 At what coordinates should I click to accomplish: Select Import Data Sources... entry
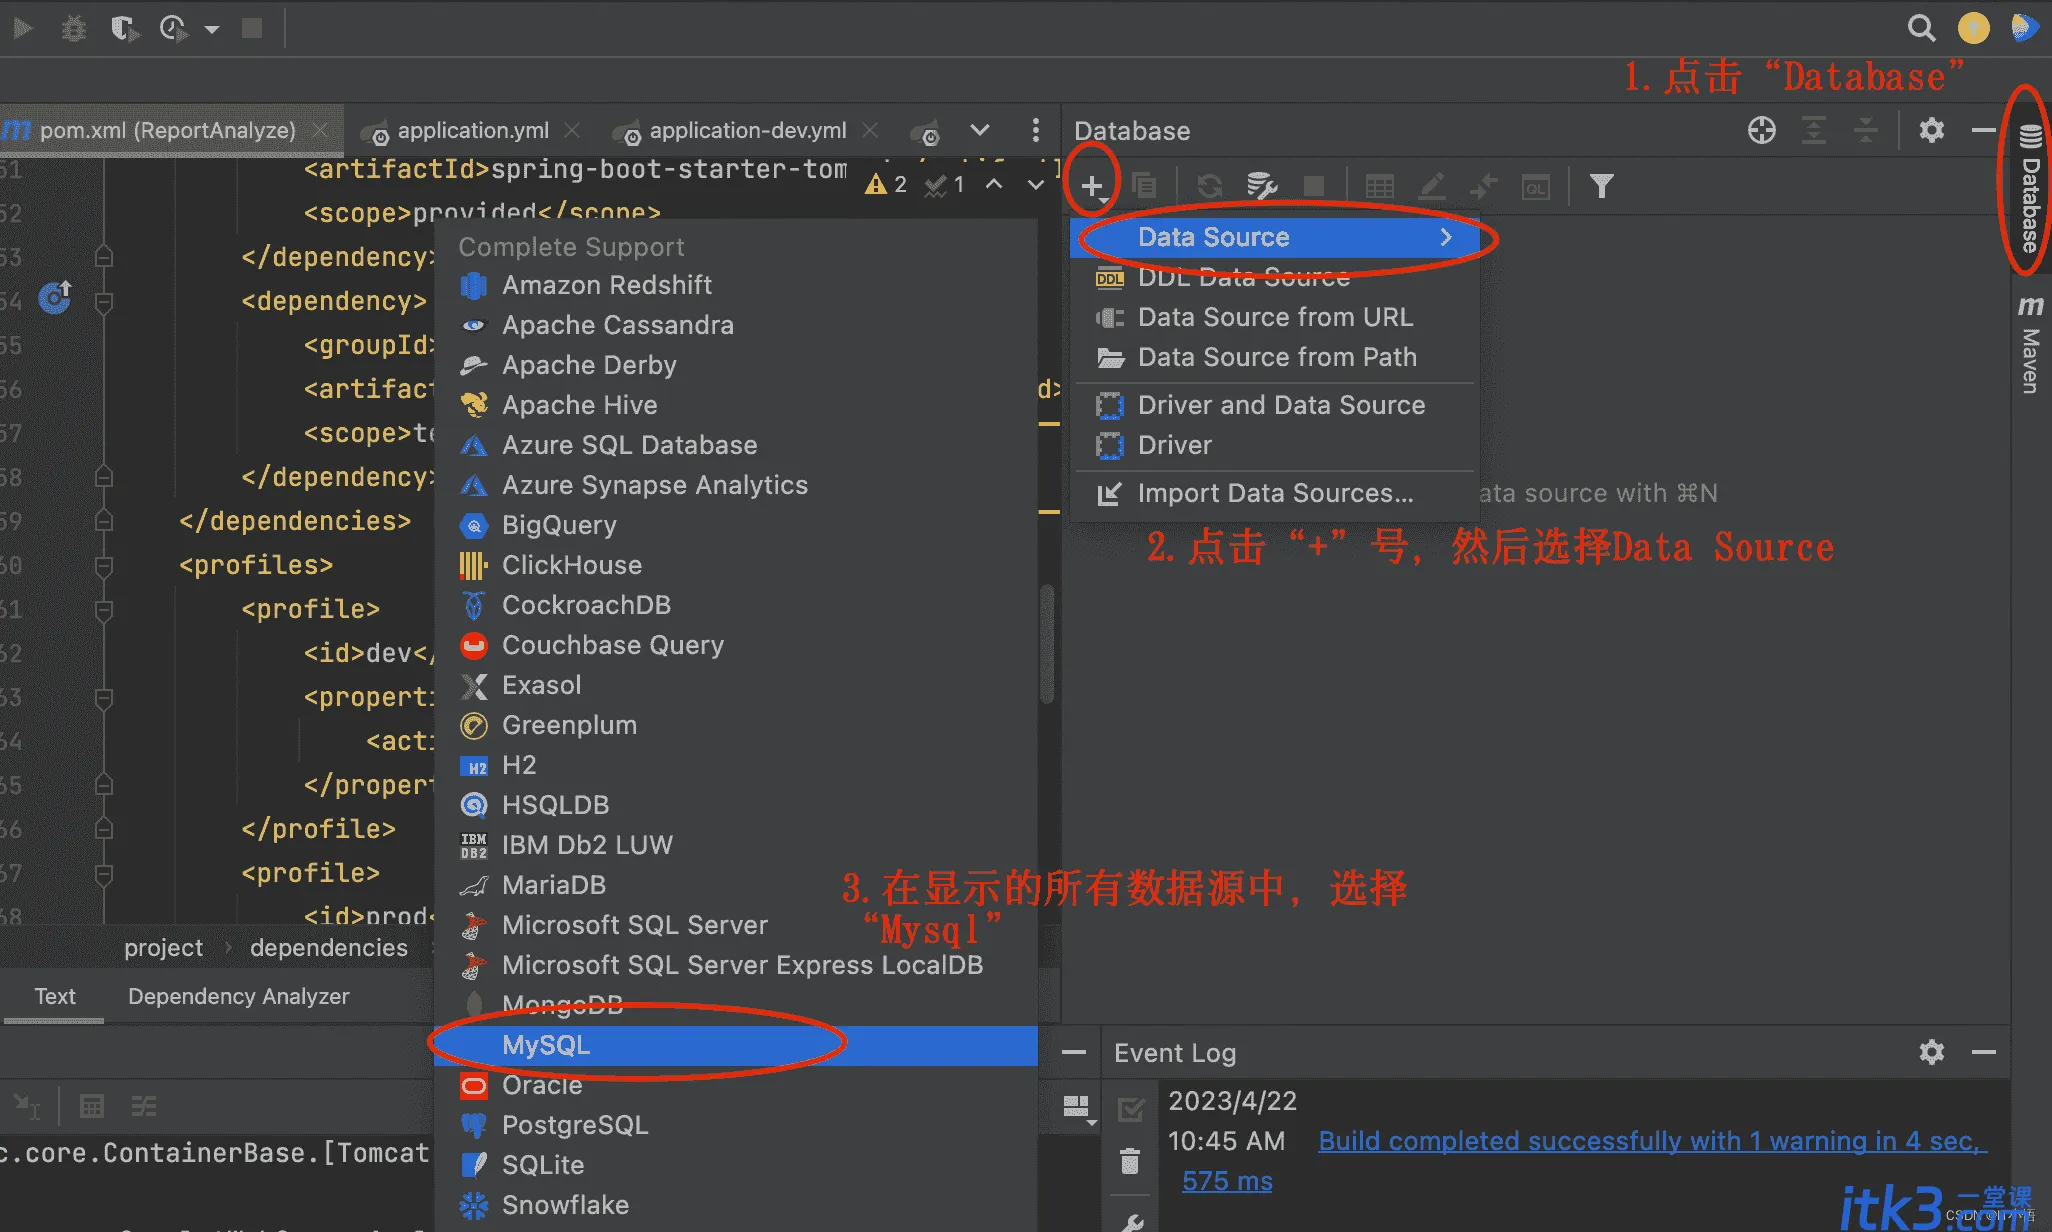click(x=1274, y=493)
